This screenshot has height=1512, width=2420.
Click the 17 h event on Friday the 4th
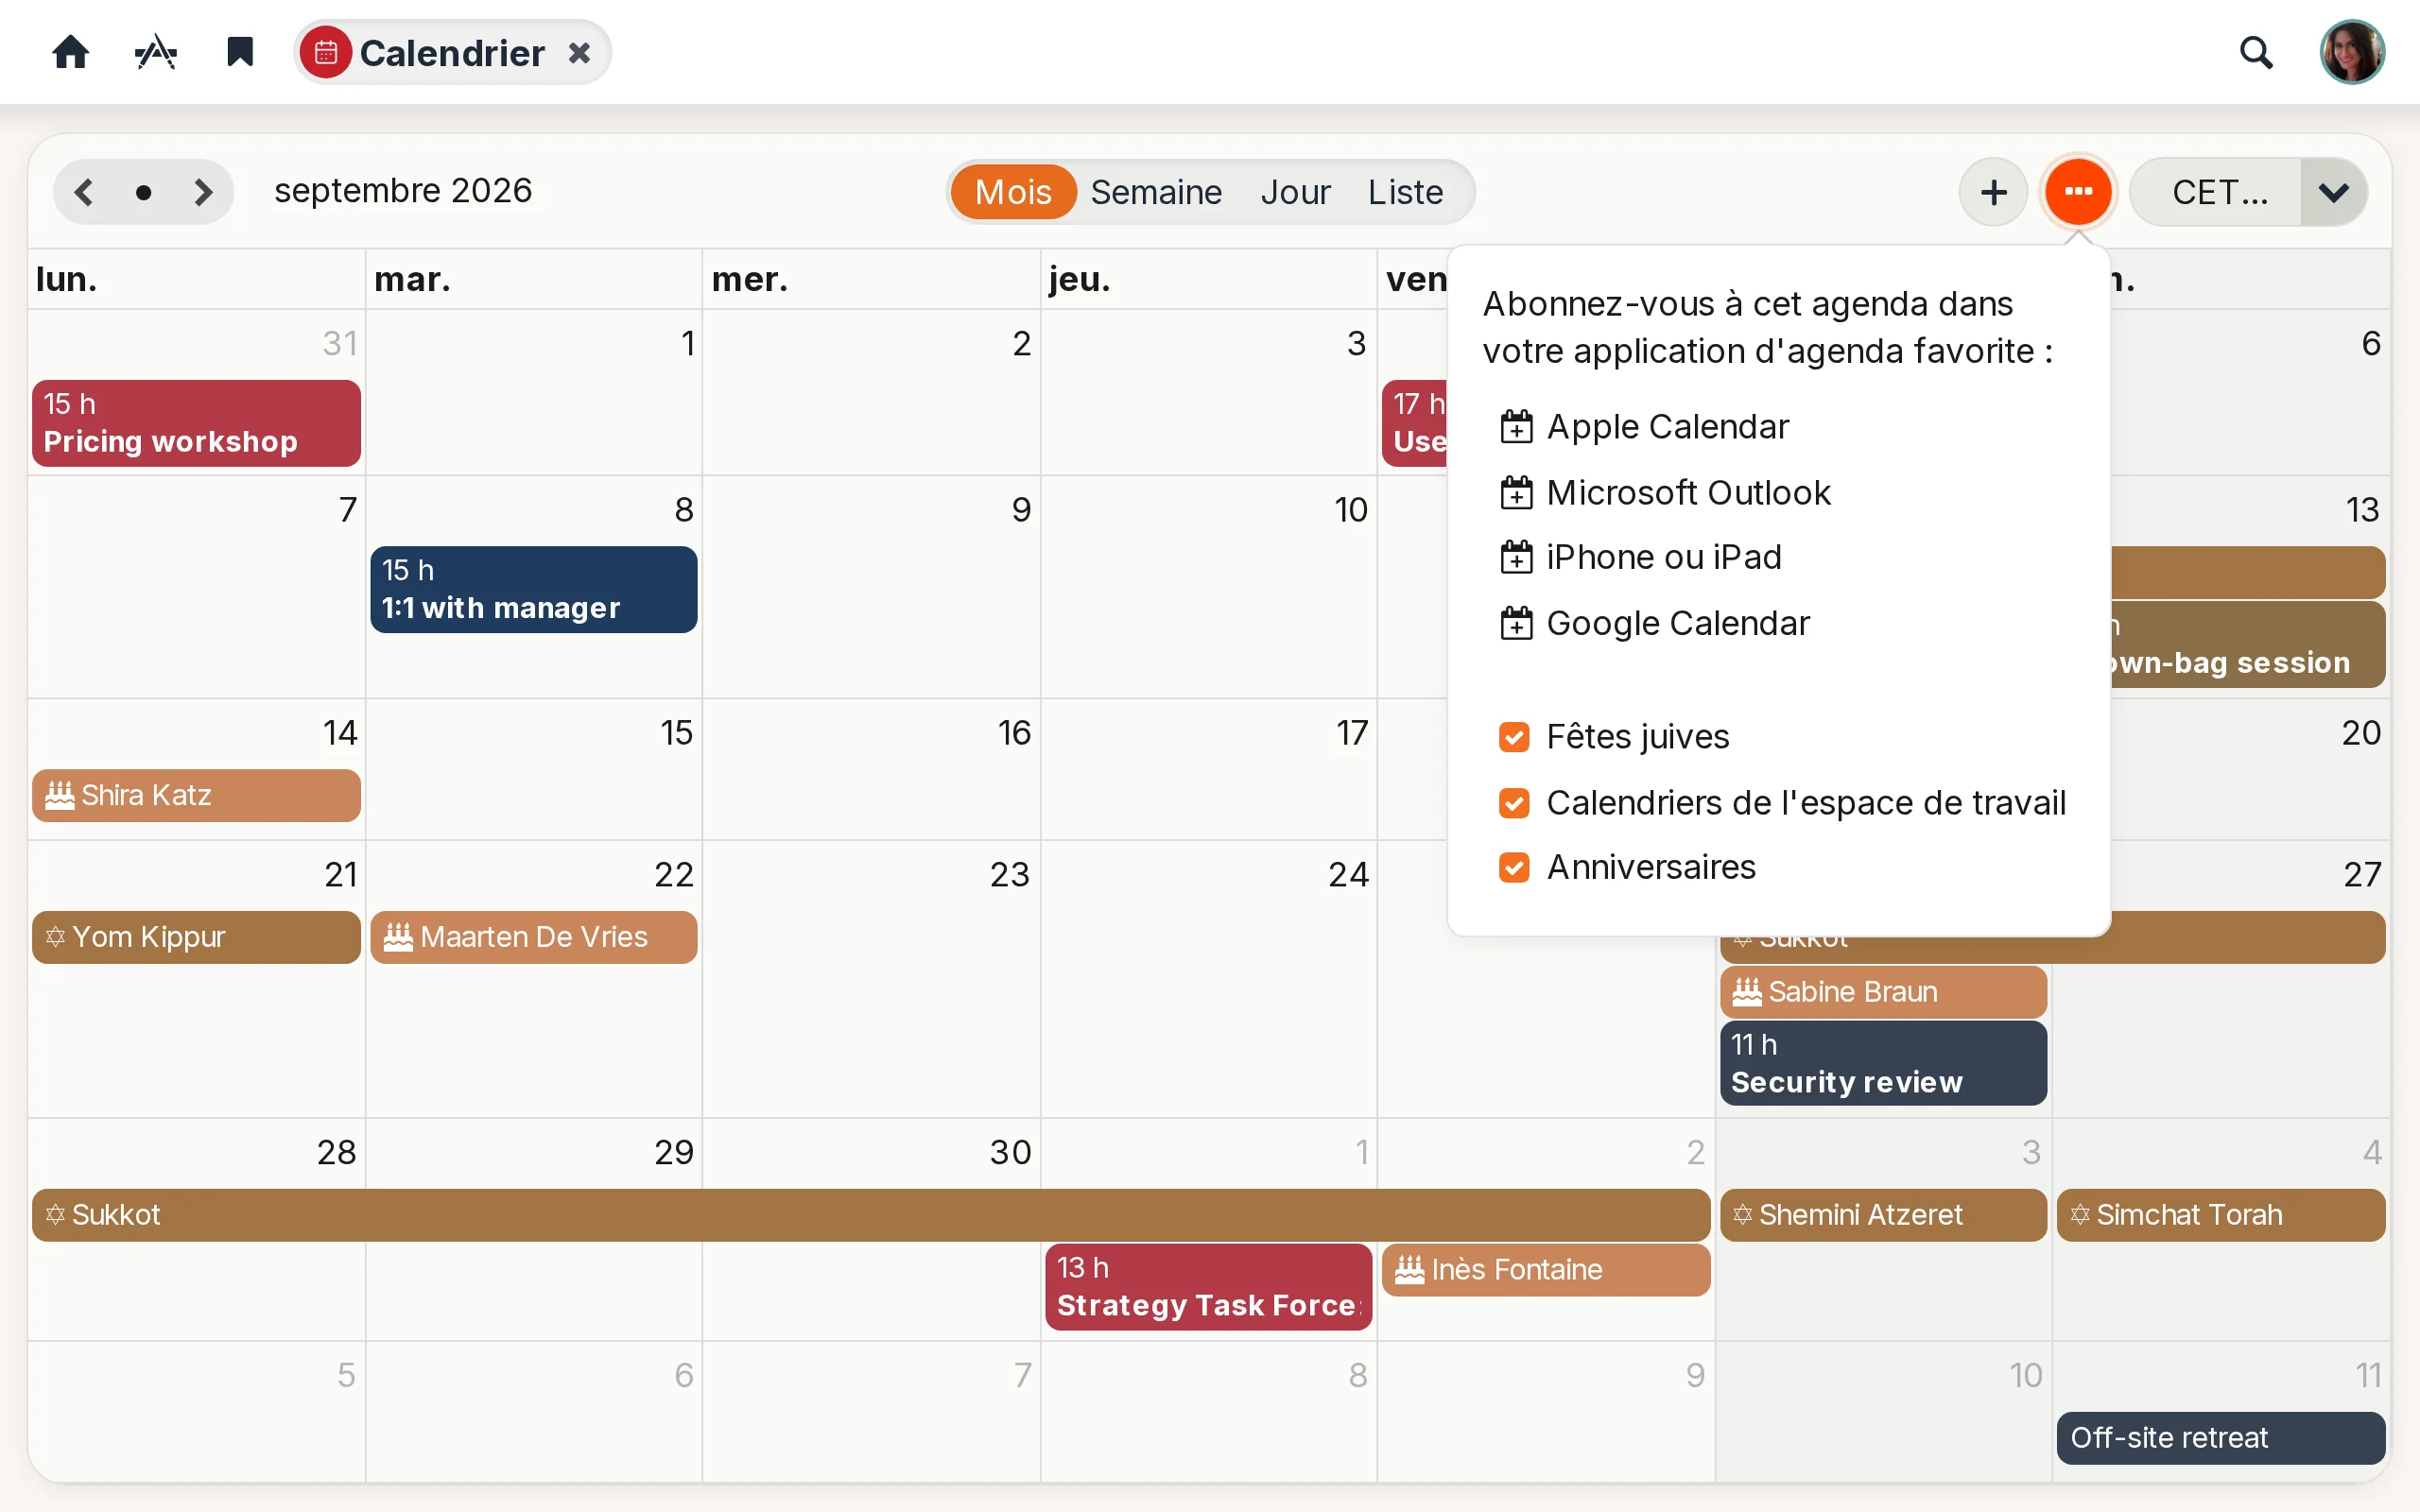1414,423
